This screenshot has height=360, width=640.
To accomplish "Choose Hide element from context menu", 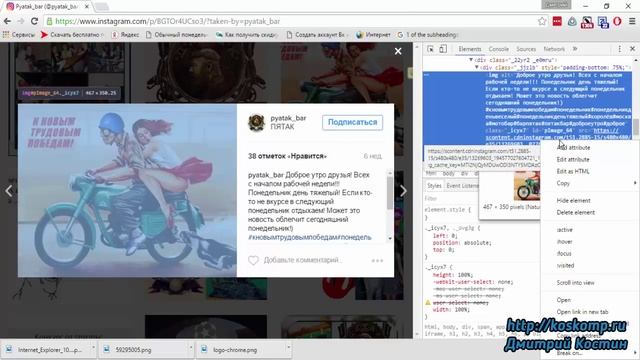I will [573, 200].
